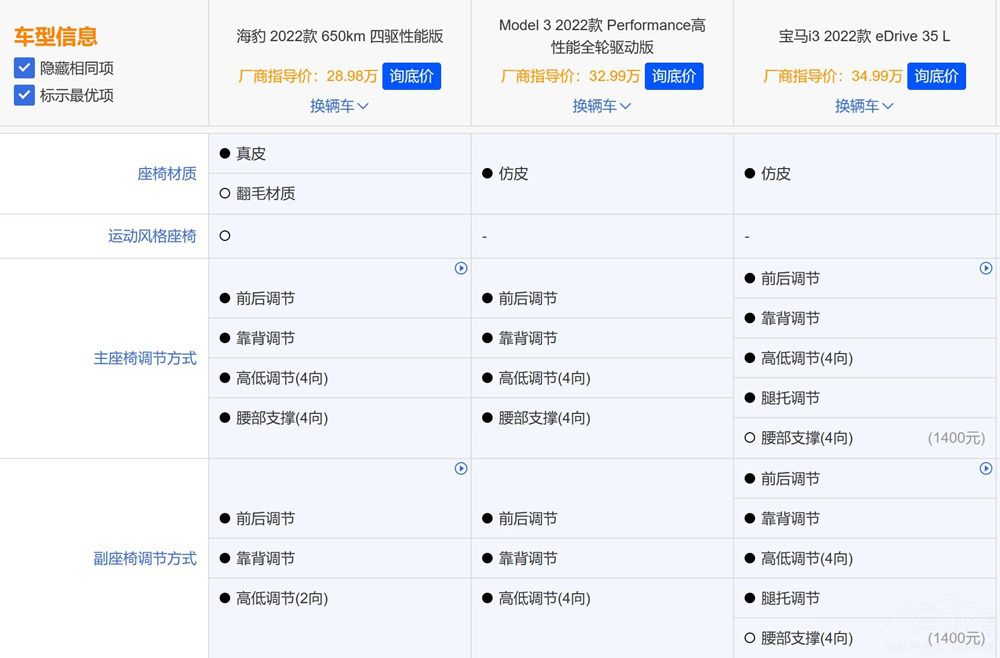Click the 副座椅调节方式 link
The height and width of the screenshot is (658, 1000).
145,558
